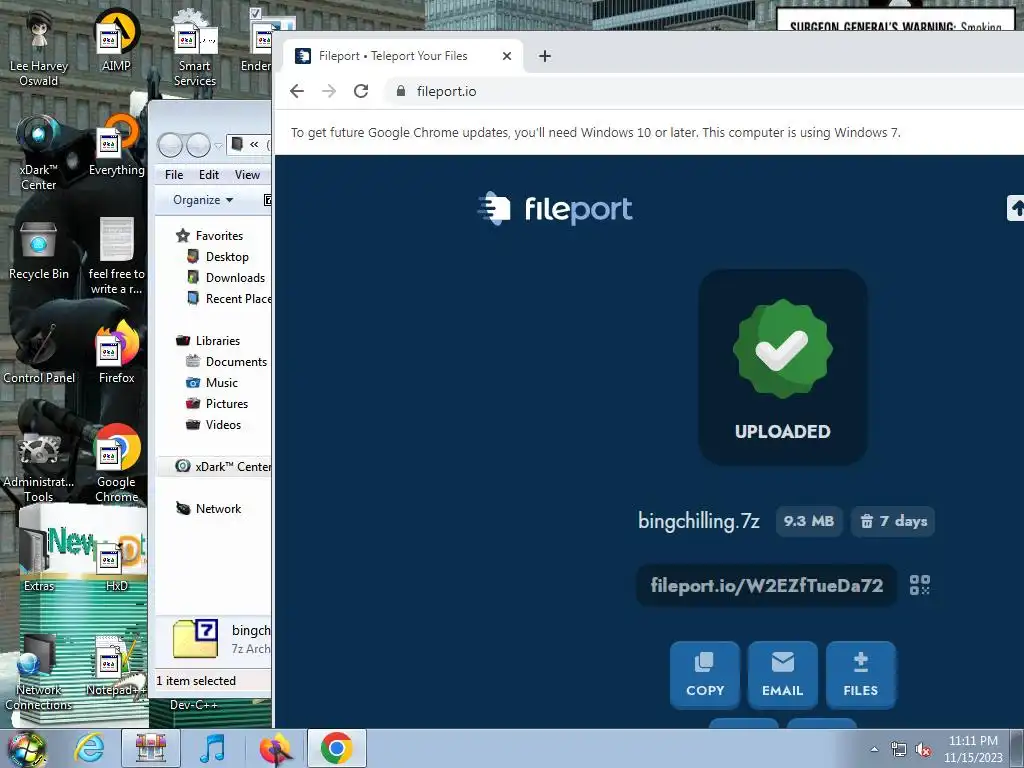Launch the Everything search shortcut
This screenshot has width=1024, height=768.
116,145
